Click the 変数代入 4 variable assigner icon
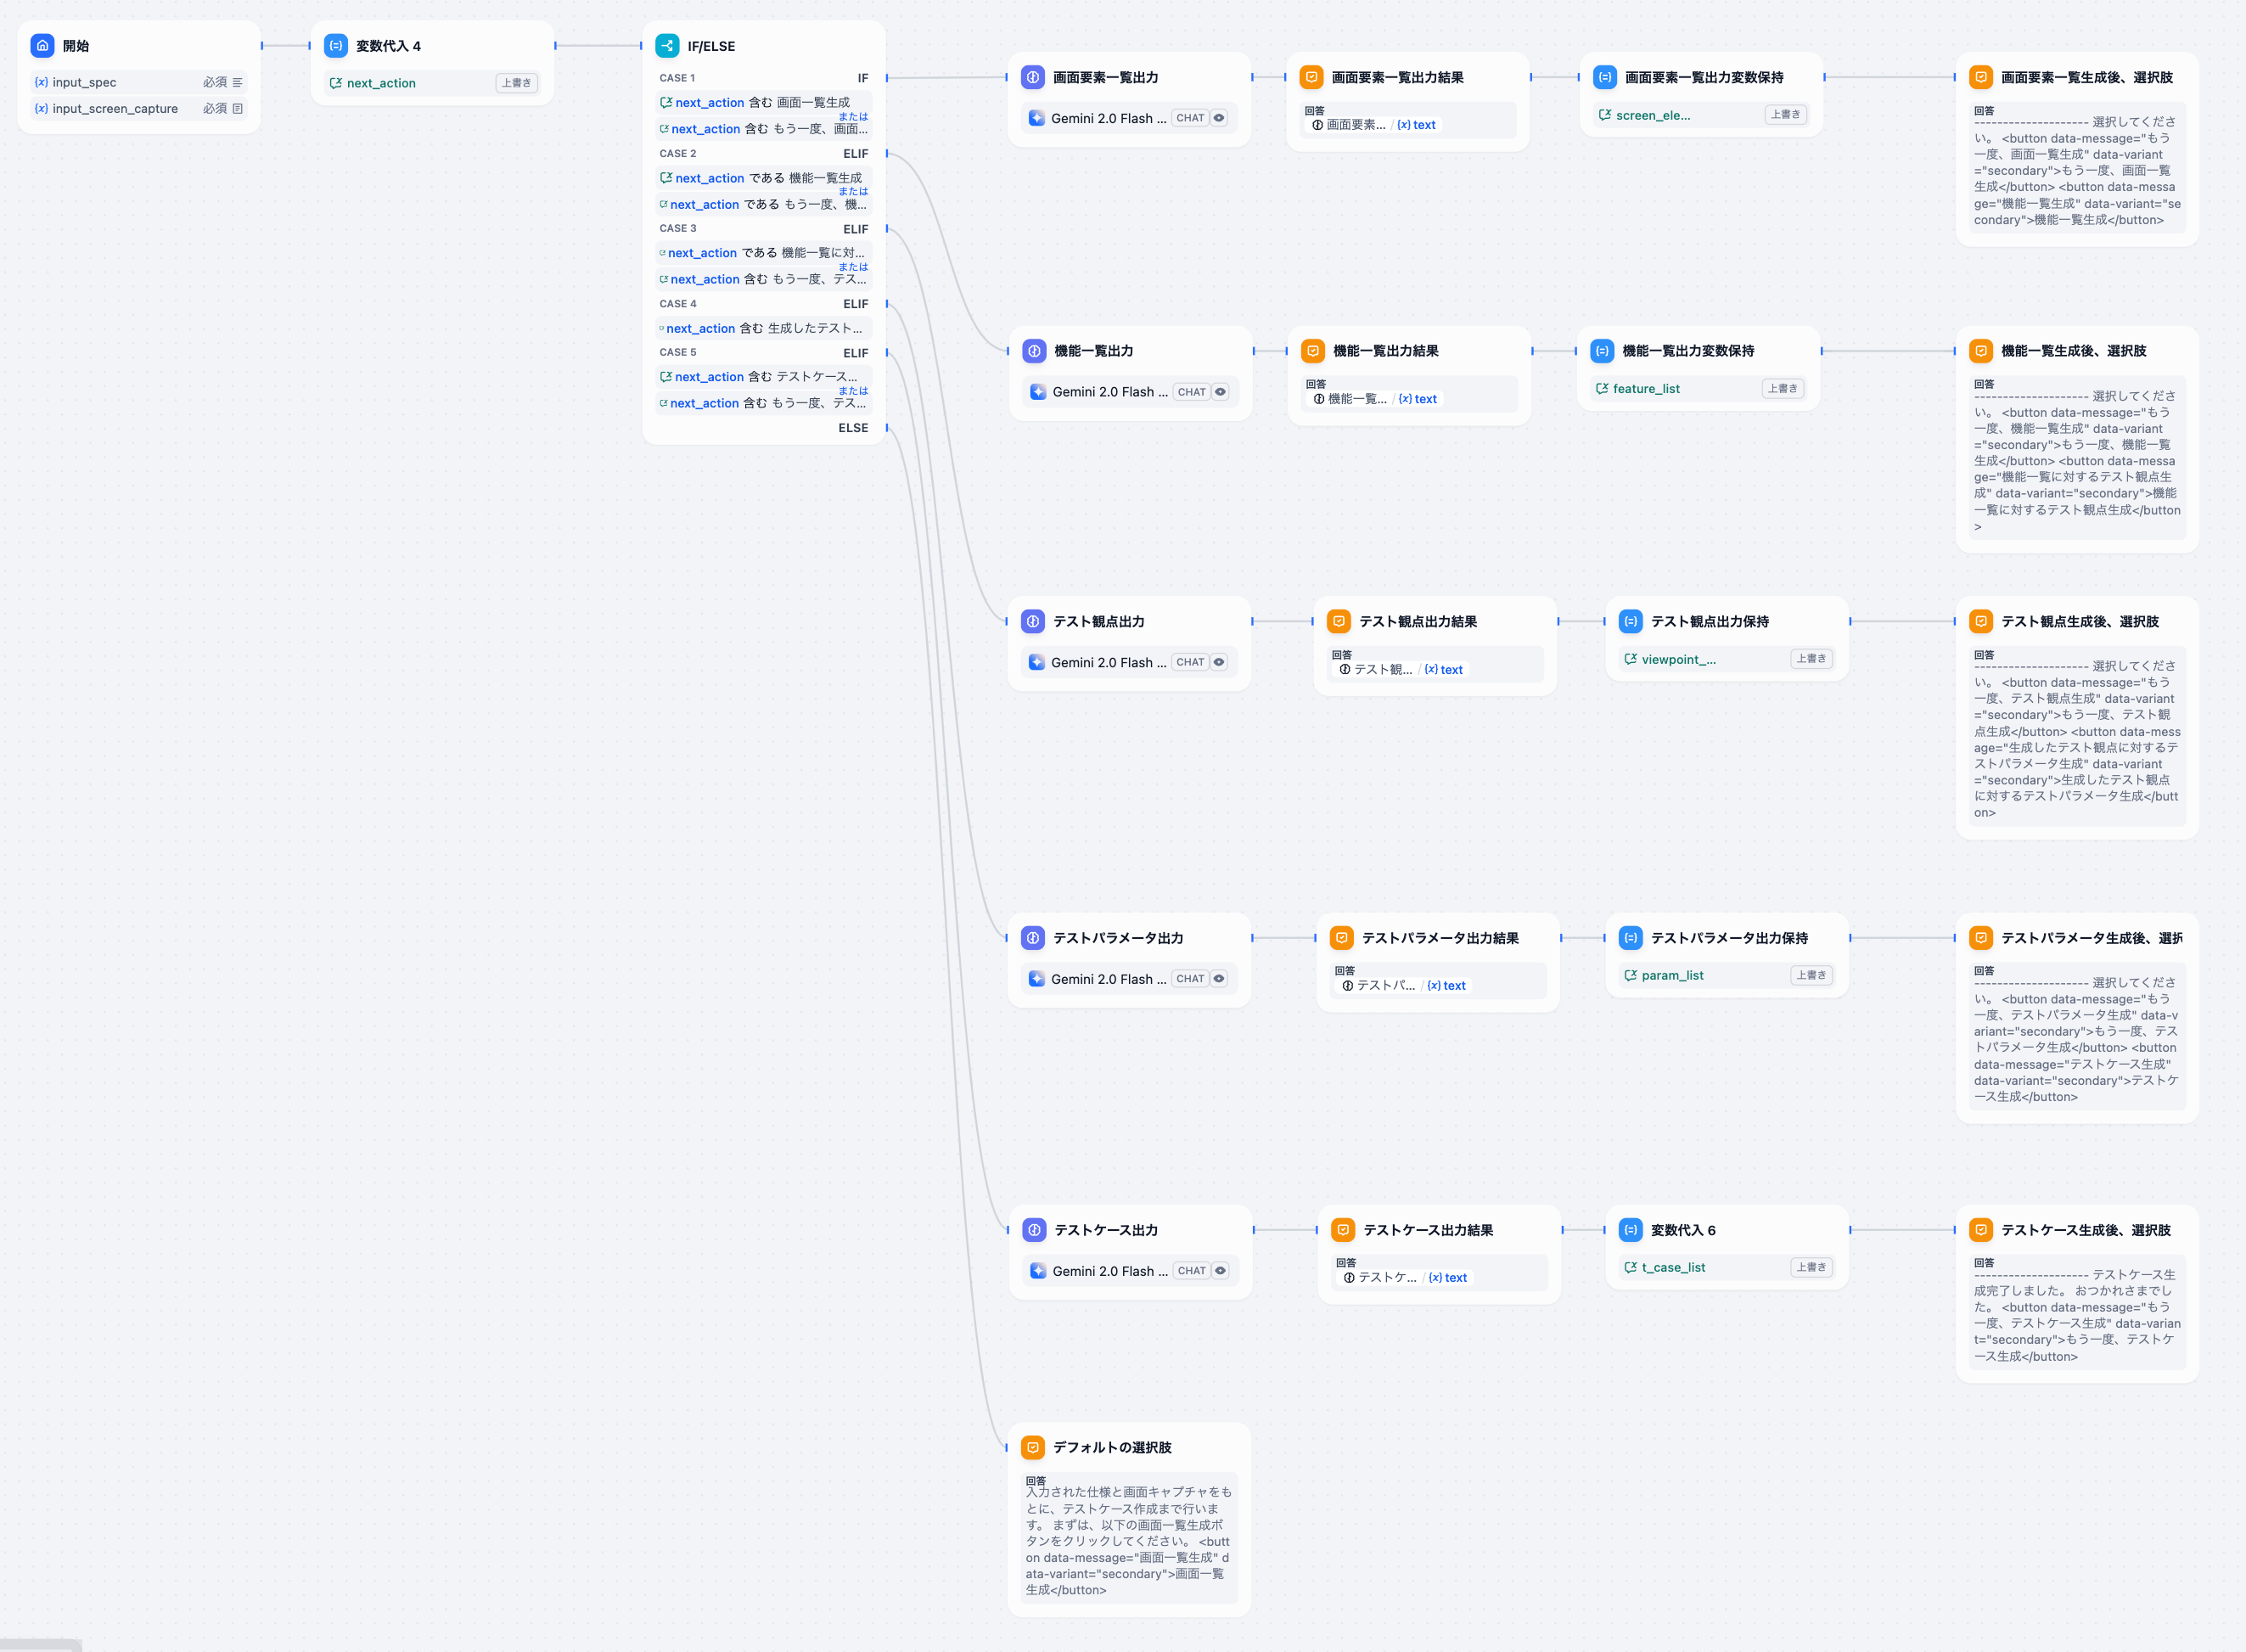 pos(336,46)
